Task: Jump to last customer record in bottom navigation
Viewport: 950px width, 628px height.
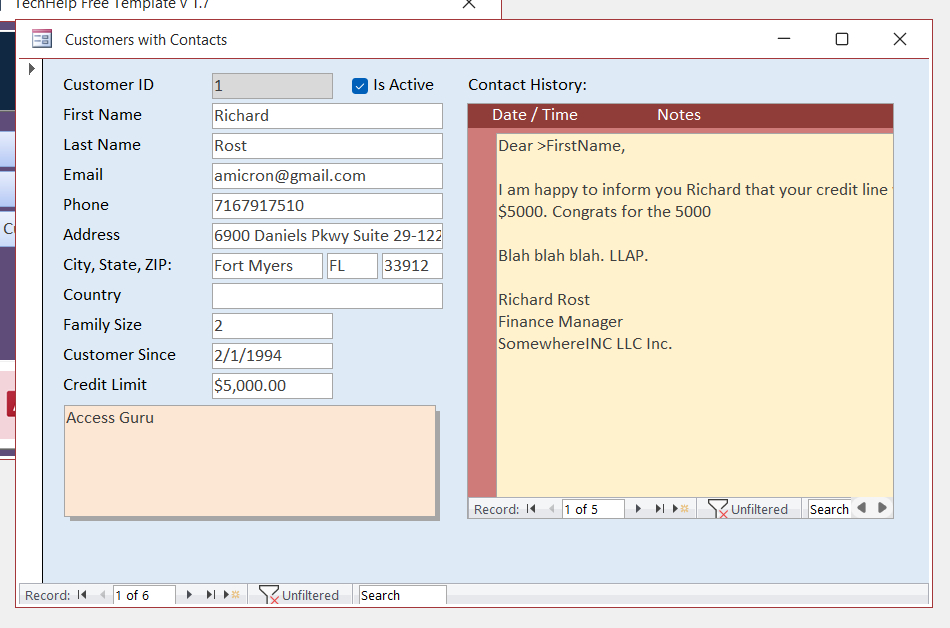Action: [x=211, y=595]
